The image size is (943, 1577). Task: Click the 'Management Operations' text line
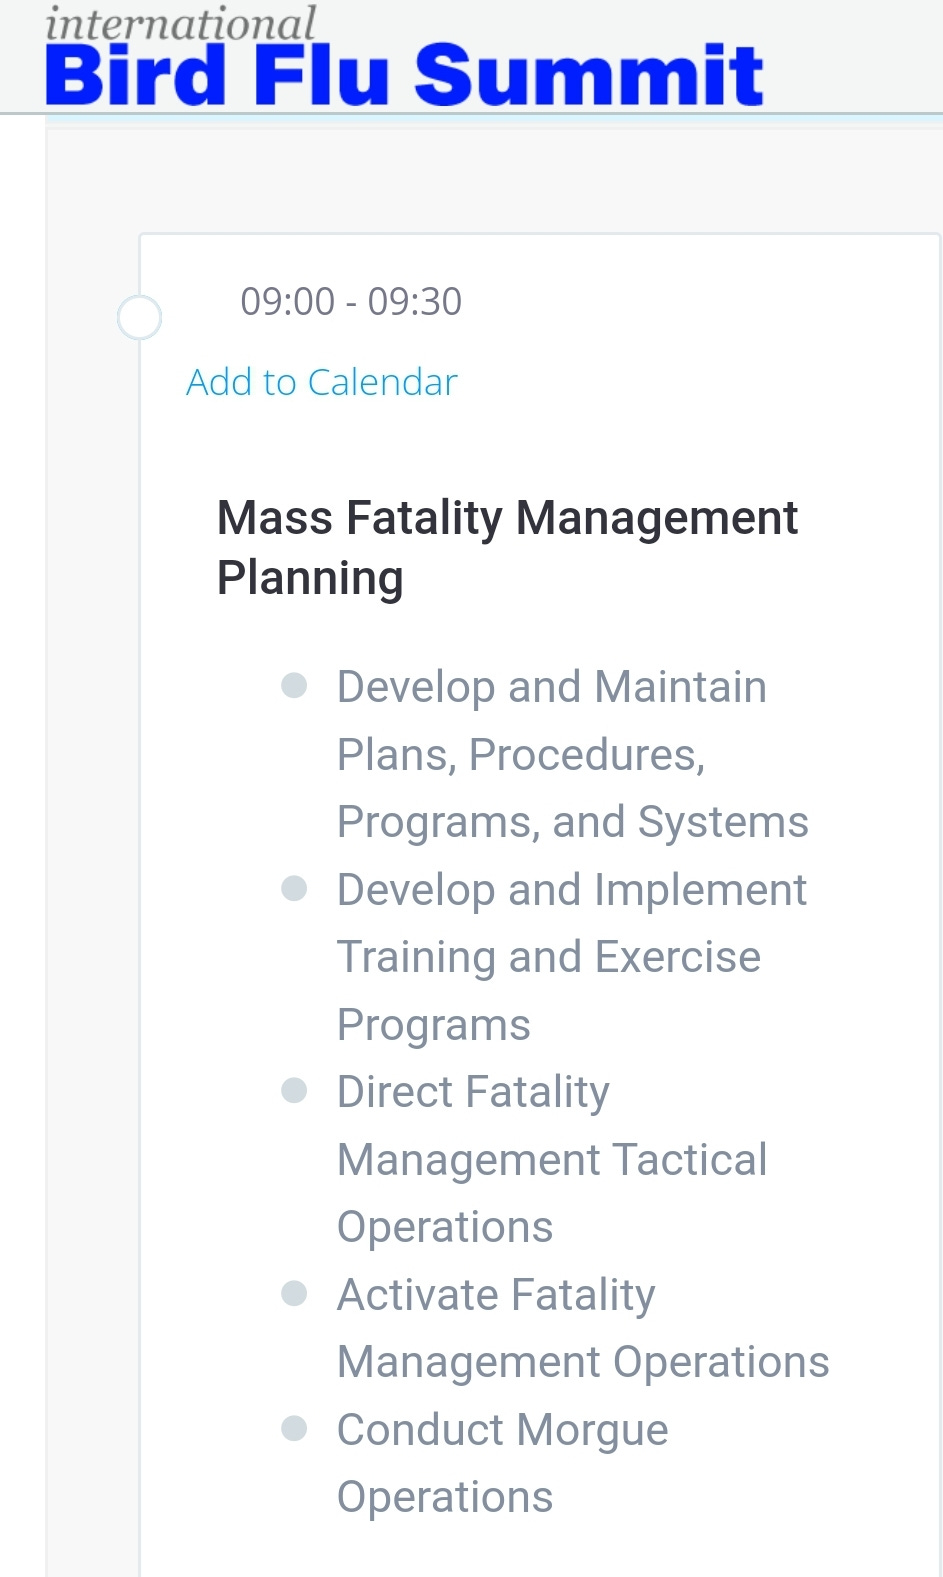click(583, 1362)
